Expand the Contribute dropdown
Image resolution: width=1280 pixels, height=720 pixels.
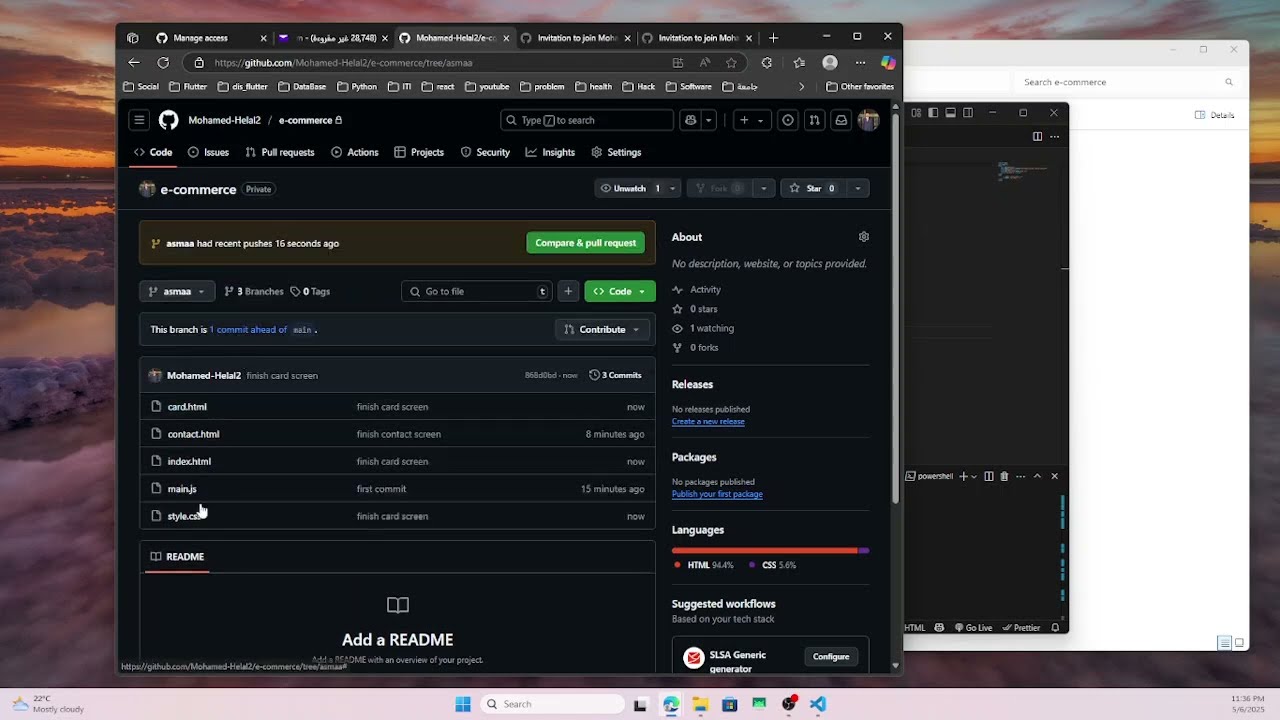tap(601, 329)
